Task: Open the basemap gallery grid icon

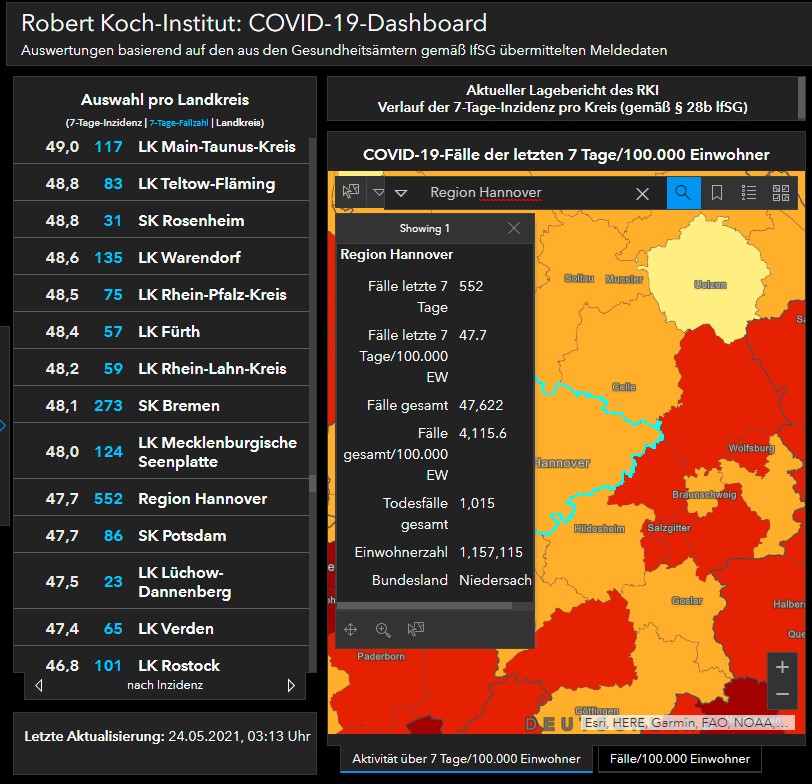Action: click(781, 193)
